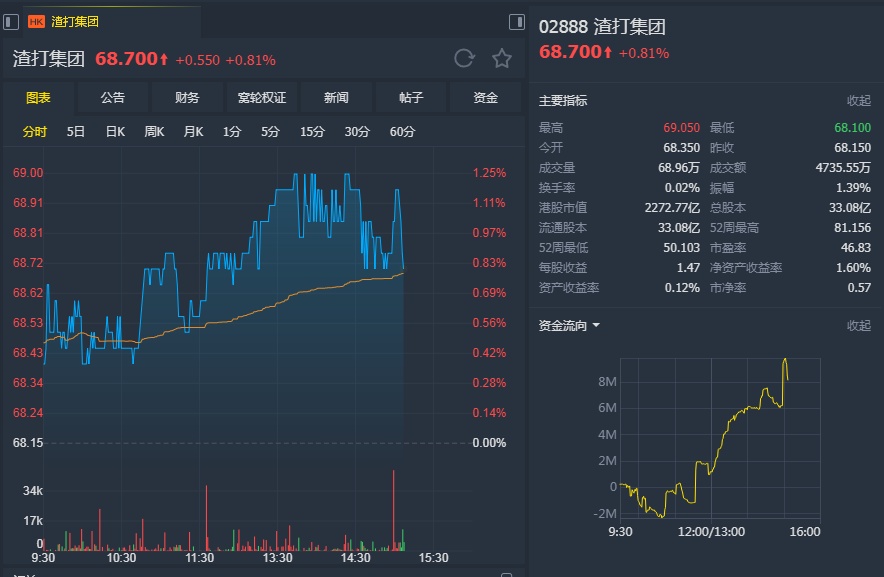Switch to the 资金 tab

485,98
